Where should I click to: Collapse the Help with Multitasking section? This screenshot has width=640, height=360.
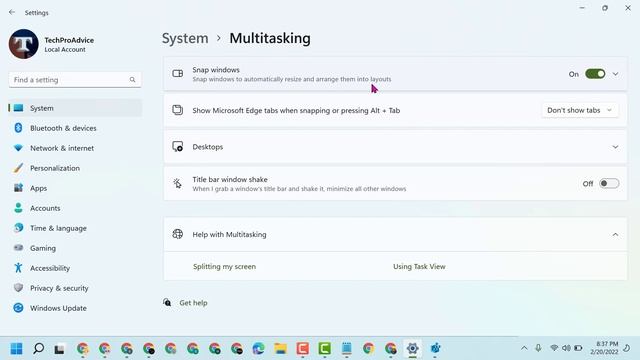point(615,235)
